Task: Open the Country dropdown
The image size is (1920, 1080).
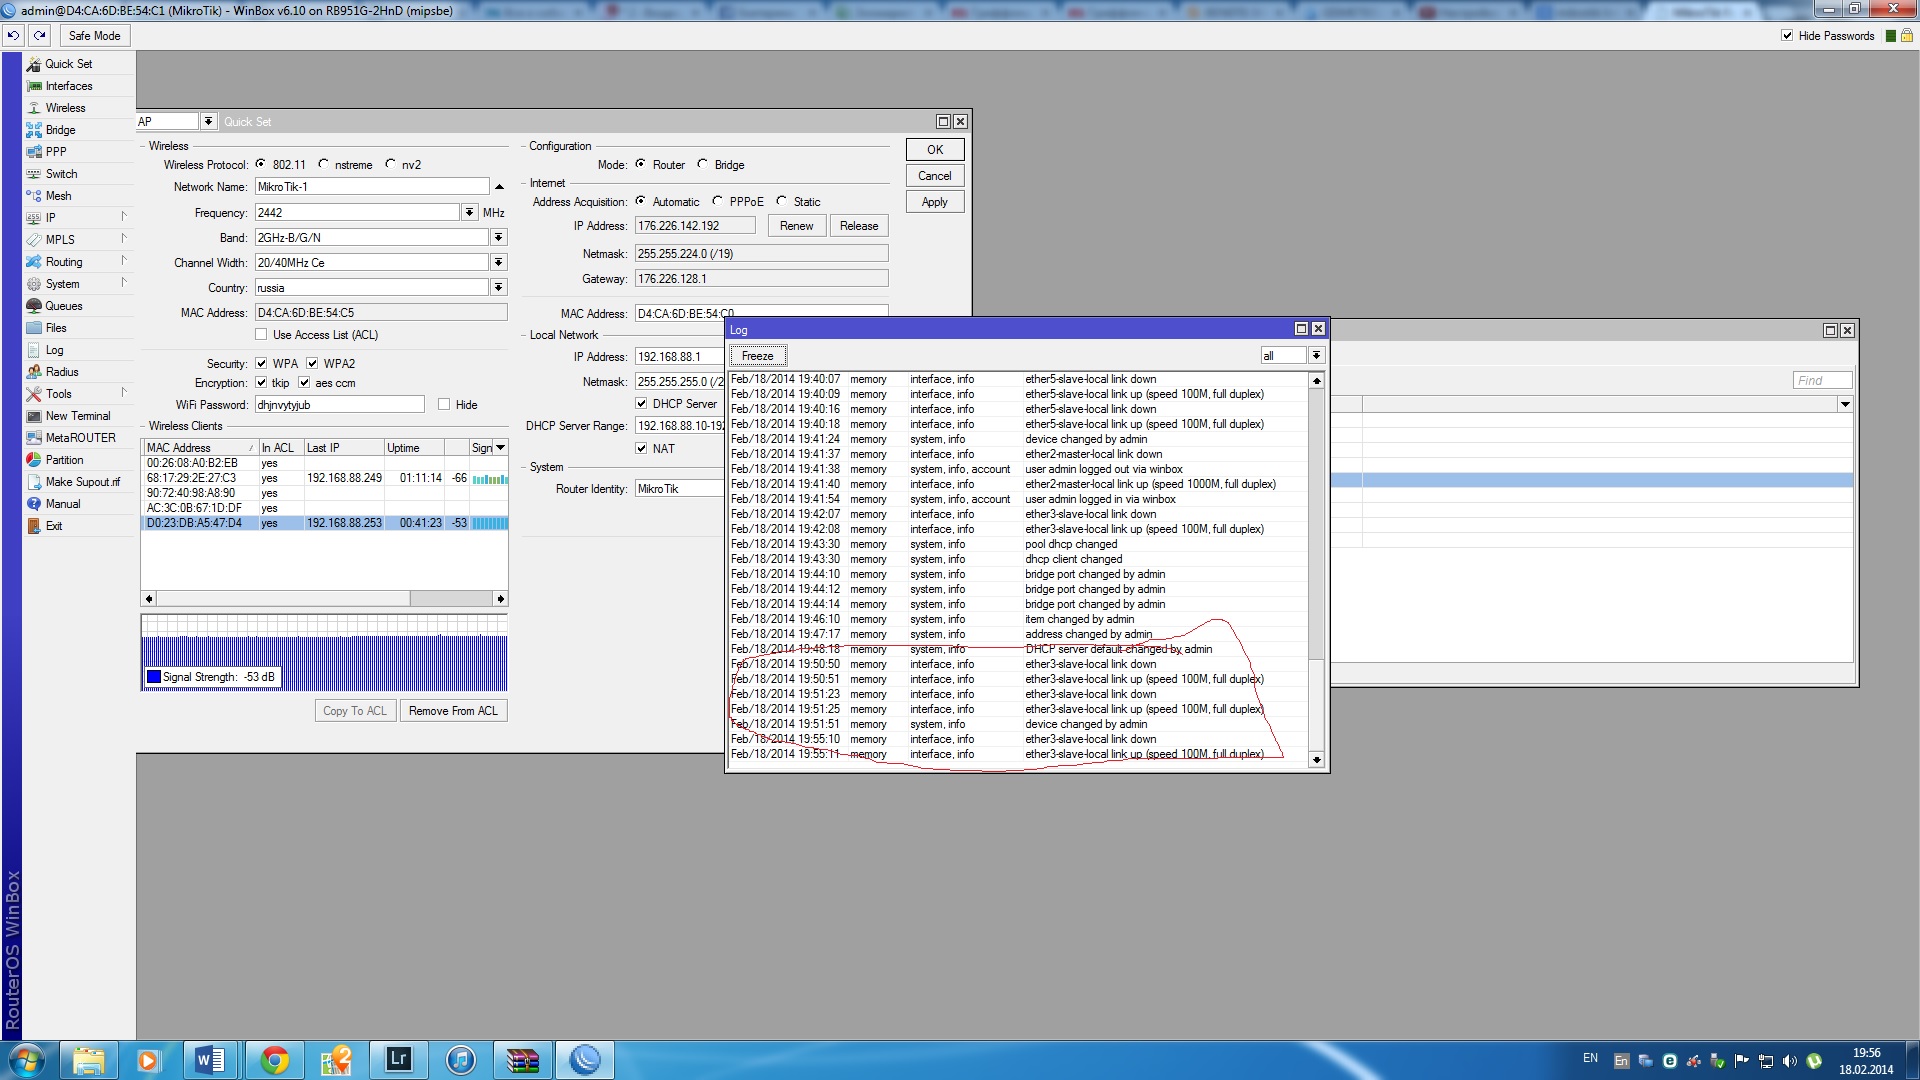Action: [x=498, y=288]
